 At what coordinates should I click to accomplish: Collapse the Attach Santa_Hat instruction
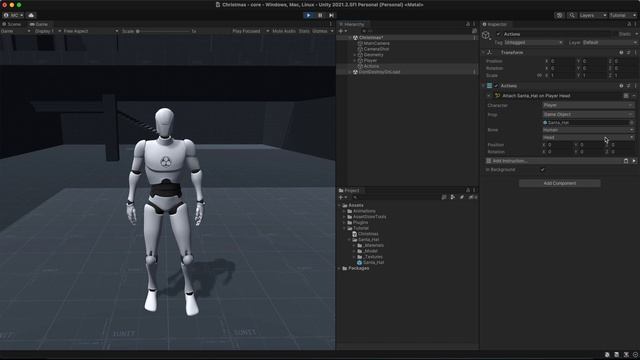click(x=489, y=96)
